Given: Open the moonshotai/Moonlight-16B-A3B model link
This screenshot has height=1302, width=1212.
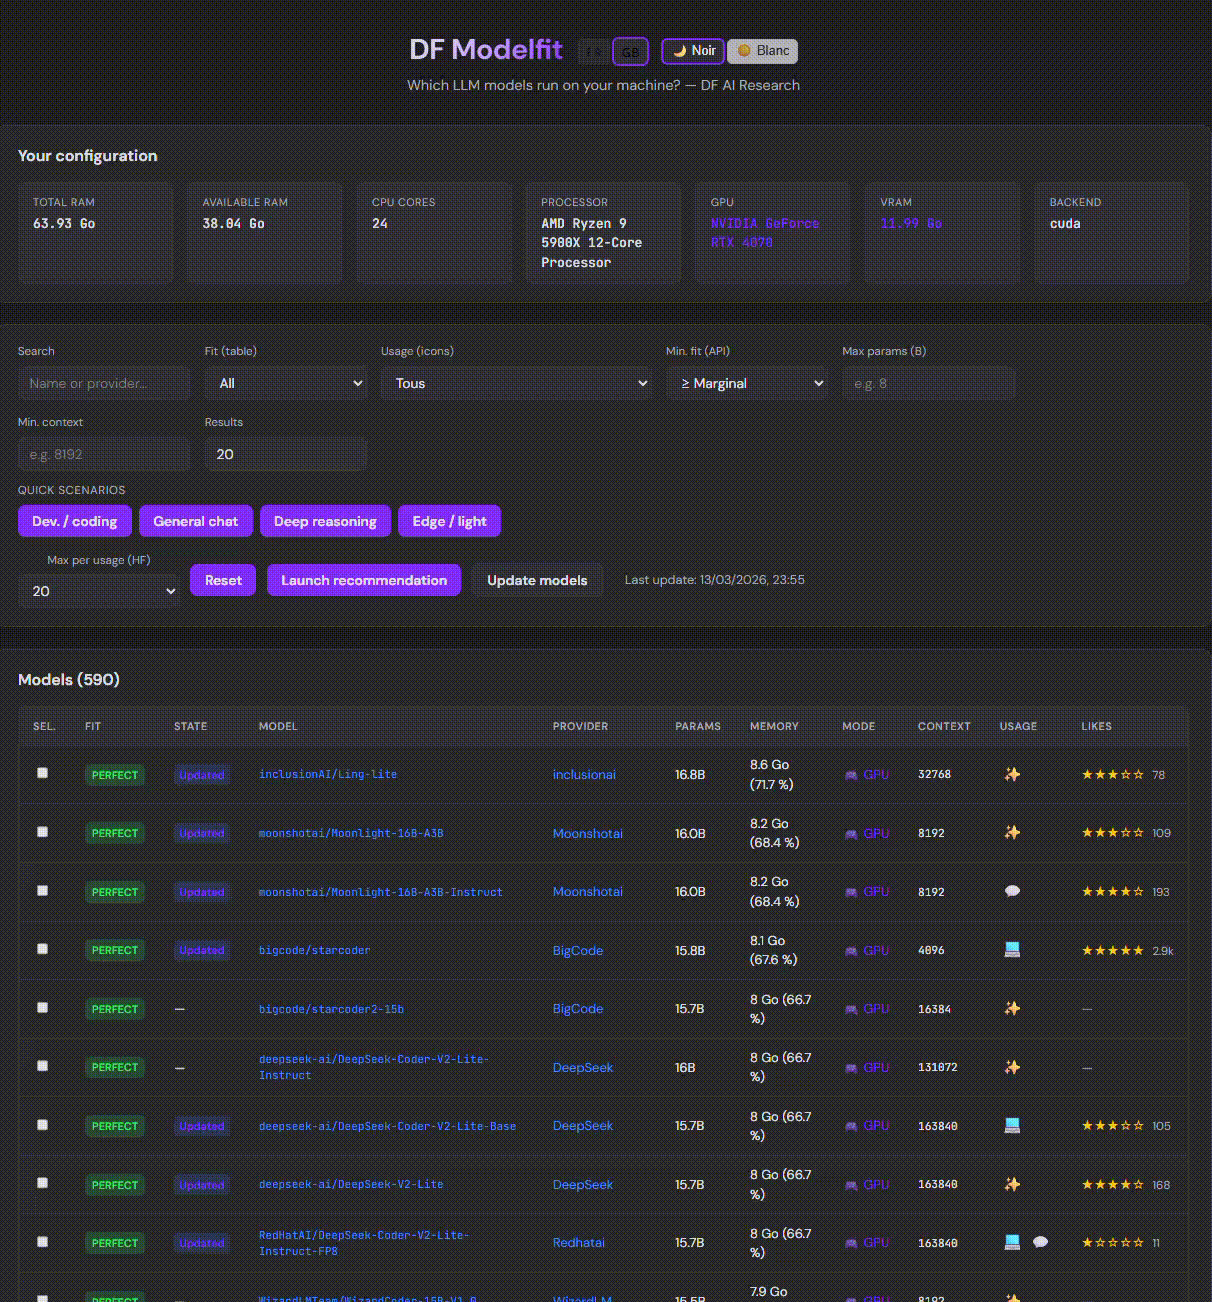Looking at the screenshot, I should [351, 833].
